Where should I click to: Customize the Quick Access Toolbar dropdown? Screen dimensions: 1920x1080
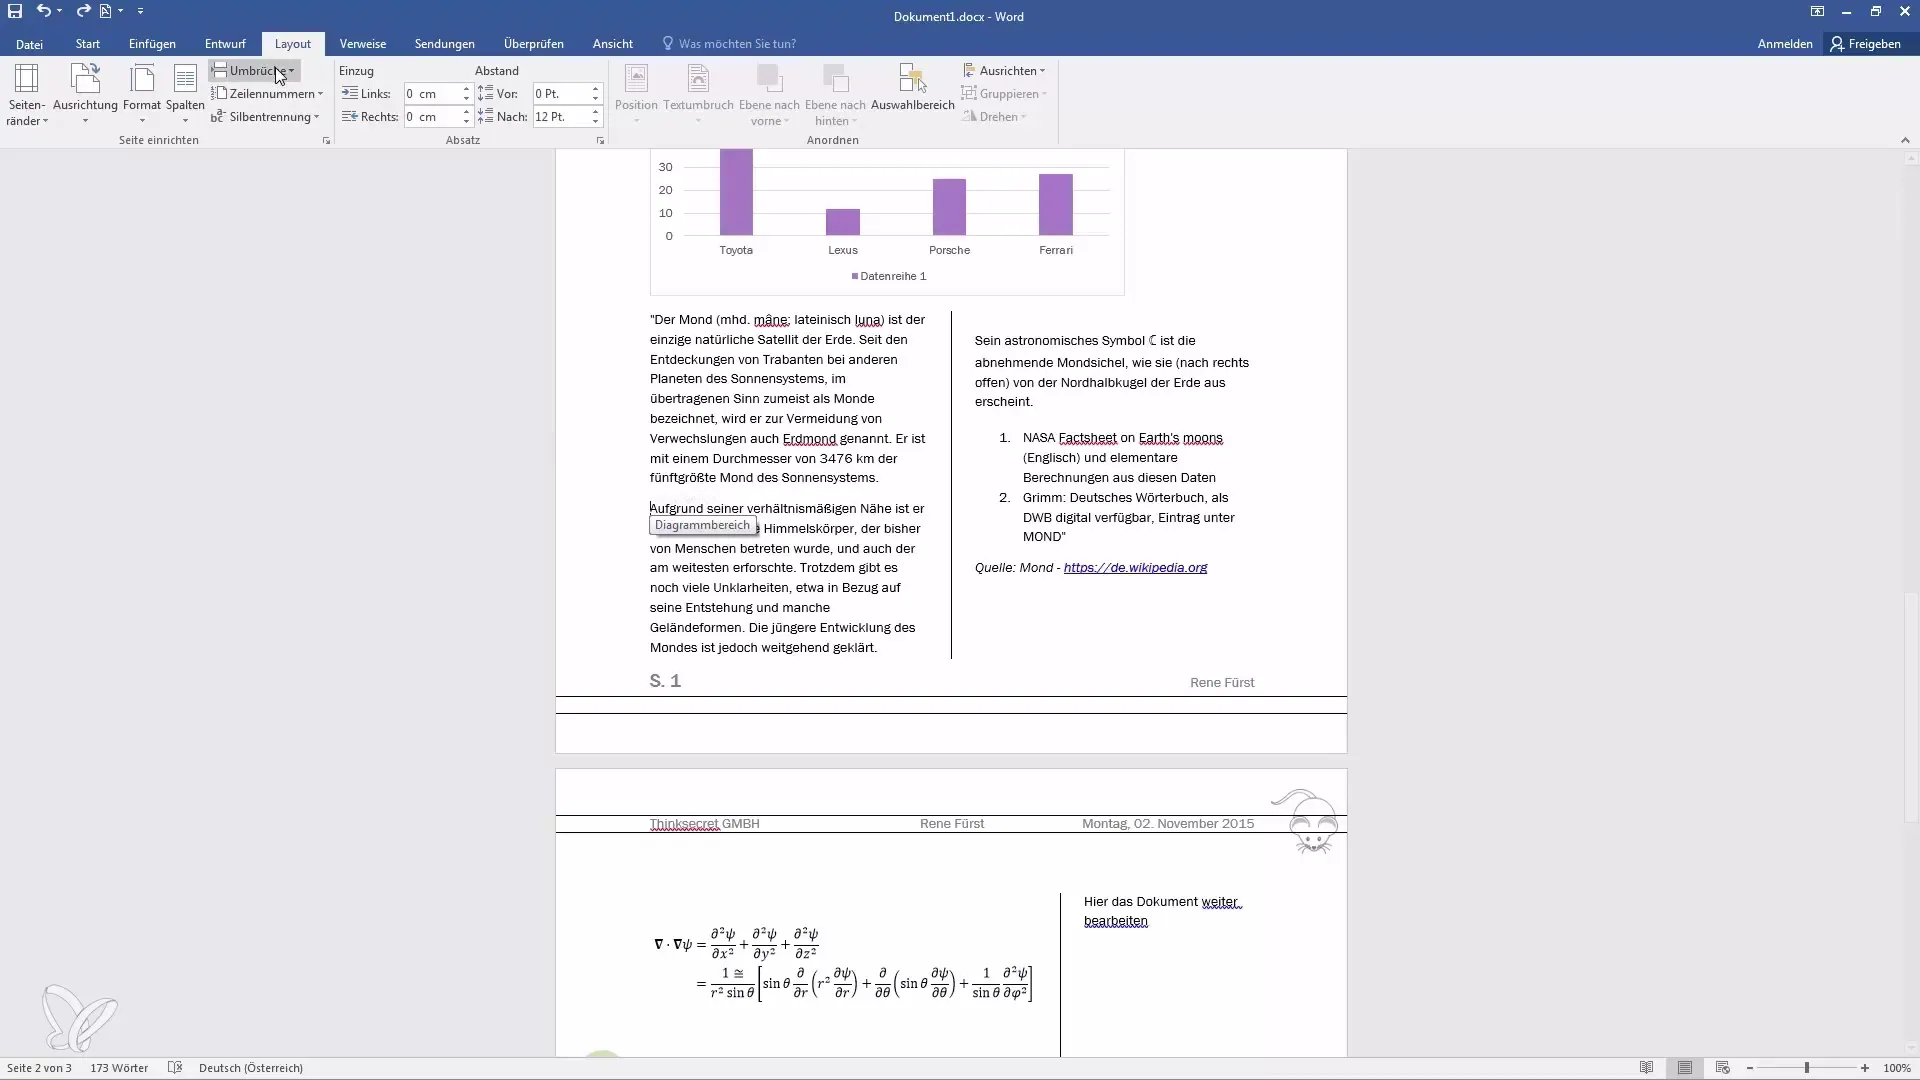pos(140,11)
